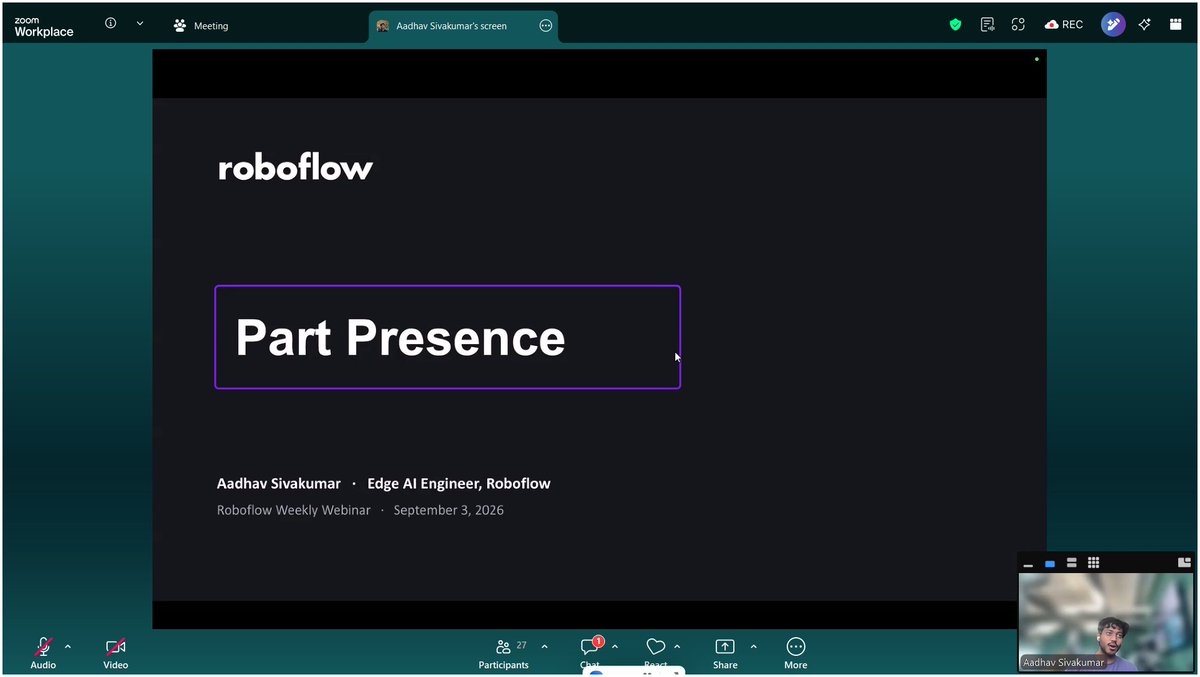Screen dimensions: 1200x677
Task: Open the More options menu
Action: pyautogui.click(x=796, y=654)
